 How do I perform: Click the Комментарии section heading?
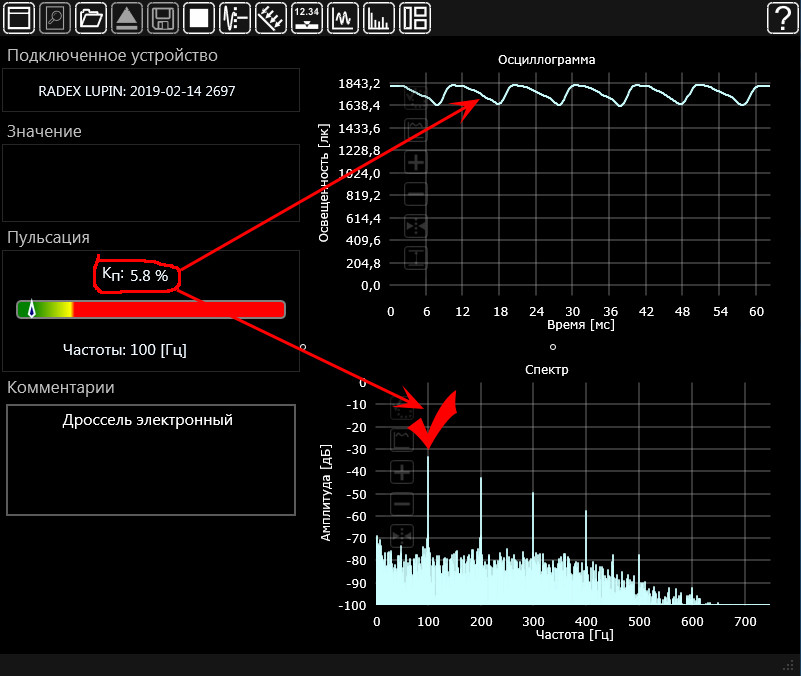click(61, 387)
